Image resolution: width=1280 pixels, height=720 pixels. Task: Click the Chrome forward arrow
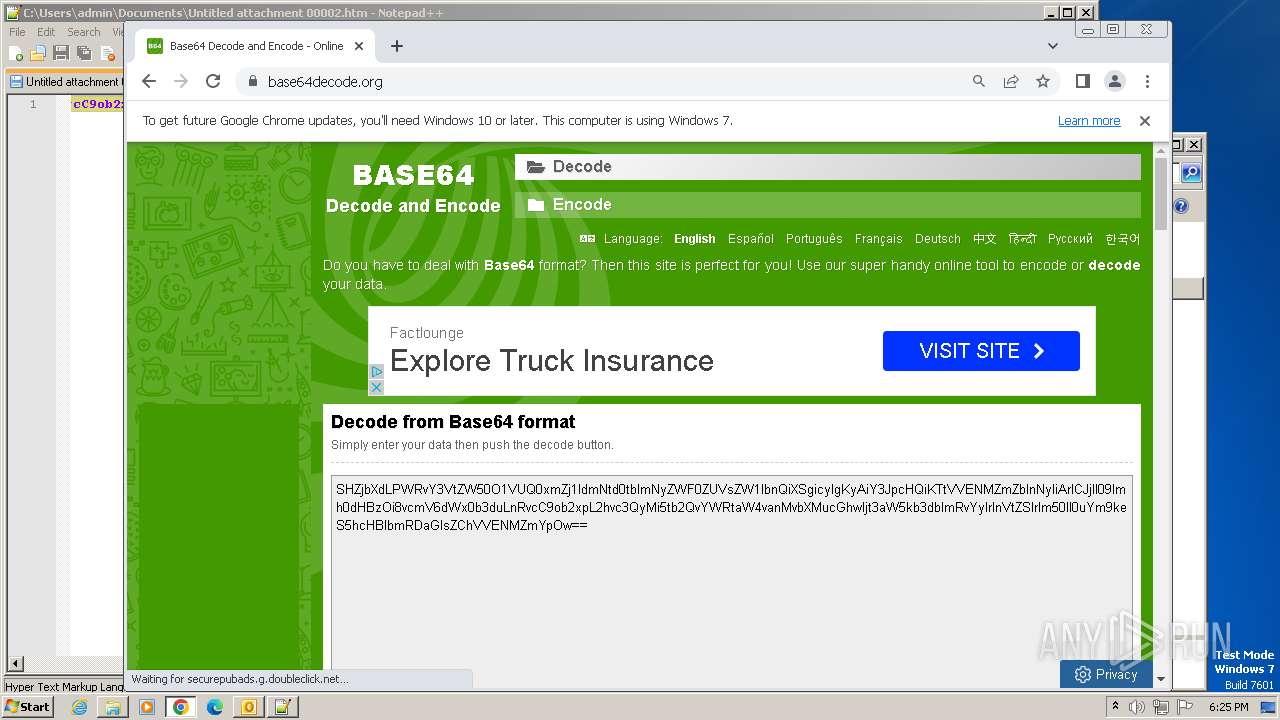[181, 81]
